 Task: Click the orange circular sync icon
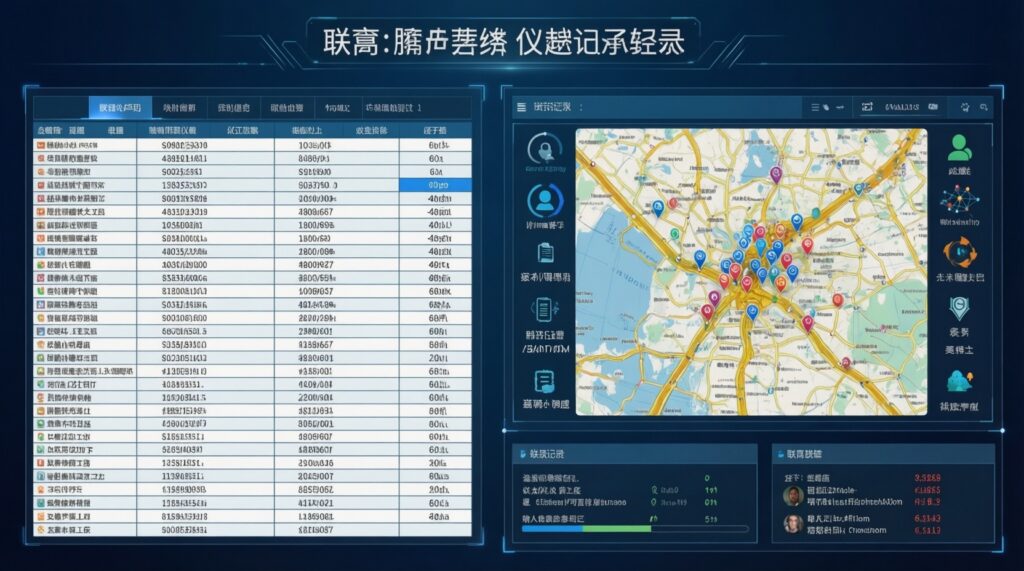[959, 252]
